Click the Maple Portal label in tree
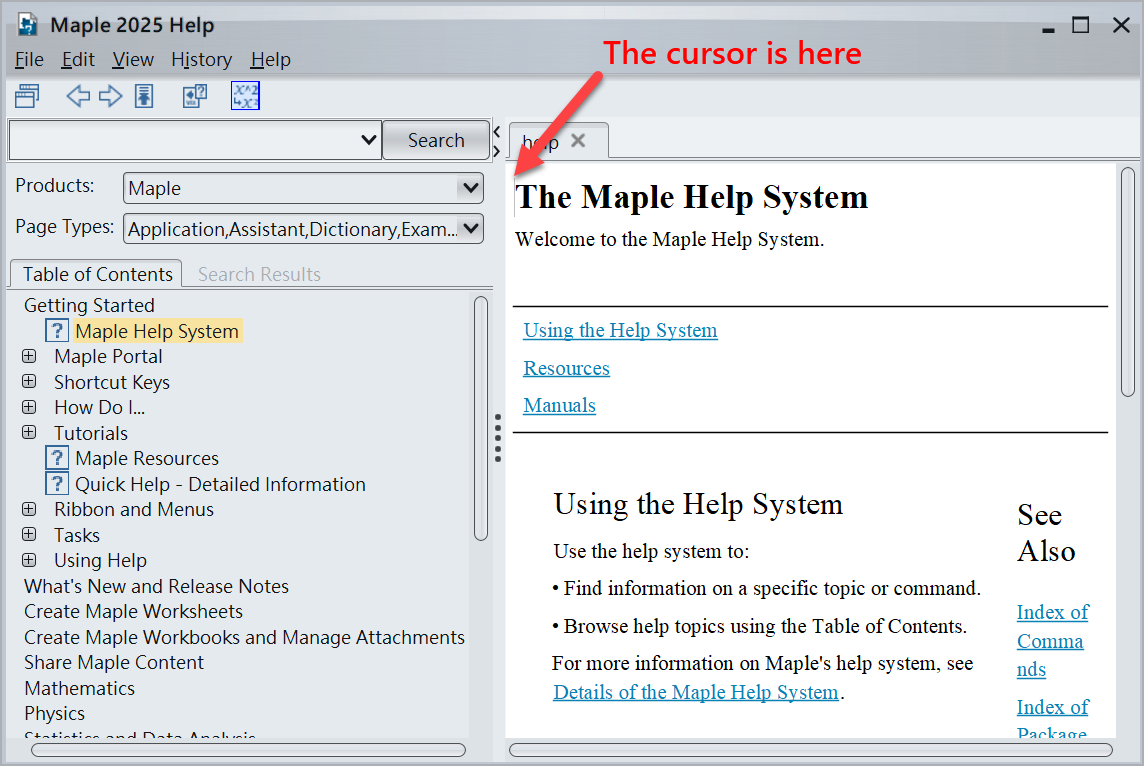The image size is (1144, 766). coord(108,357)
